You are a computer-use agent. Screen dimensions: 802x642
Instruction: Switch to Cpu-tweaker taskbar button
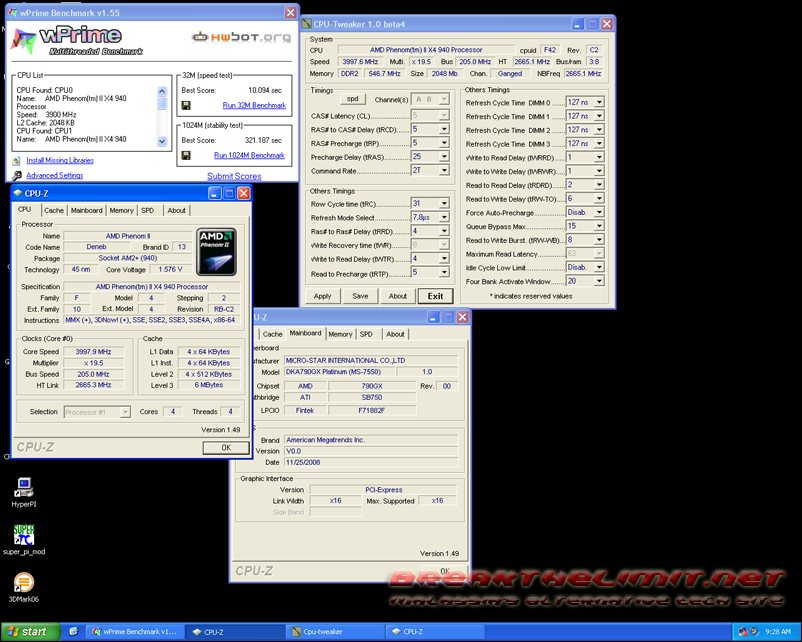click(336, 632)
